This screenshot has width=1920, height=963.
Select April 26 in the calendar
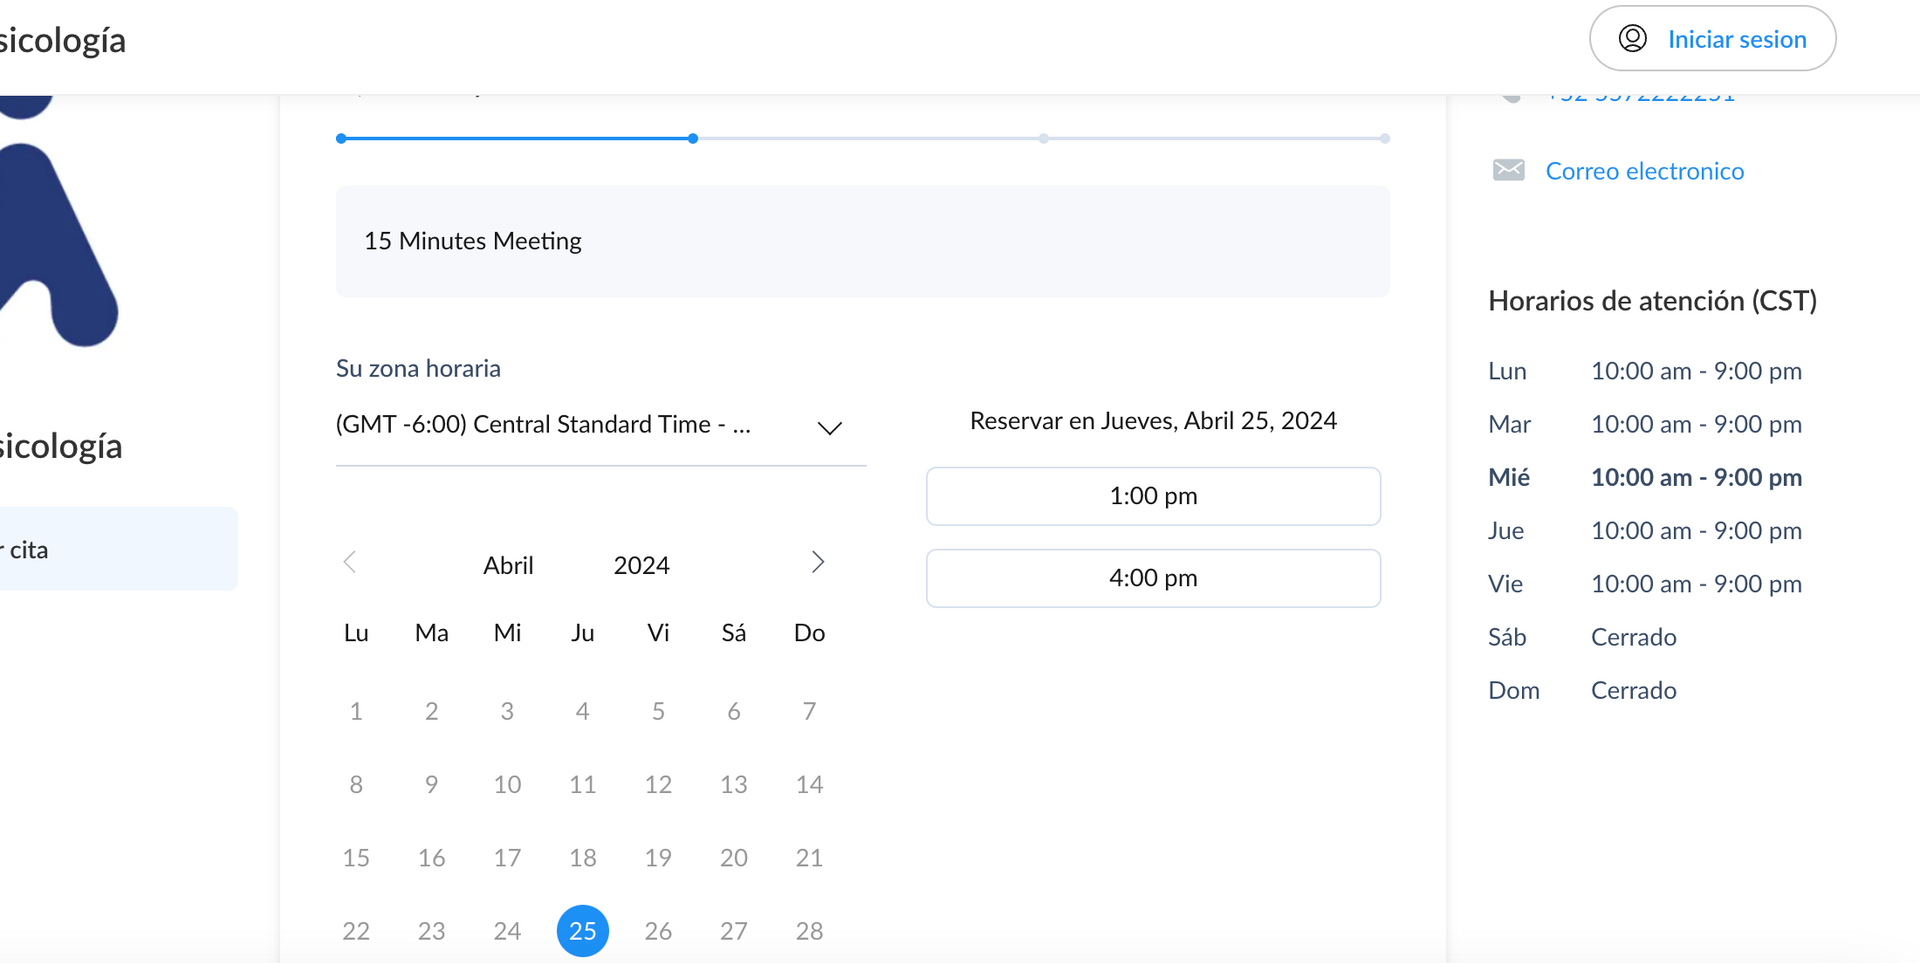658,931
